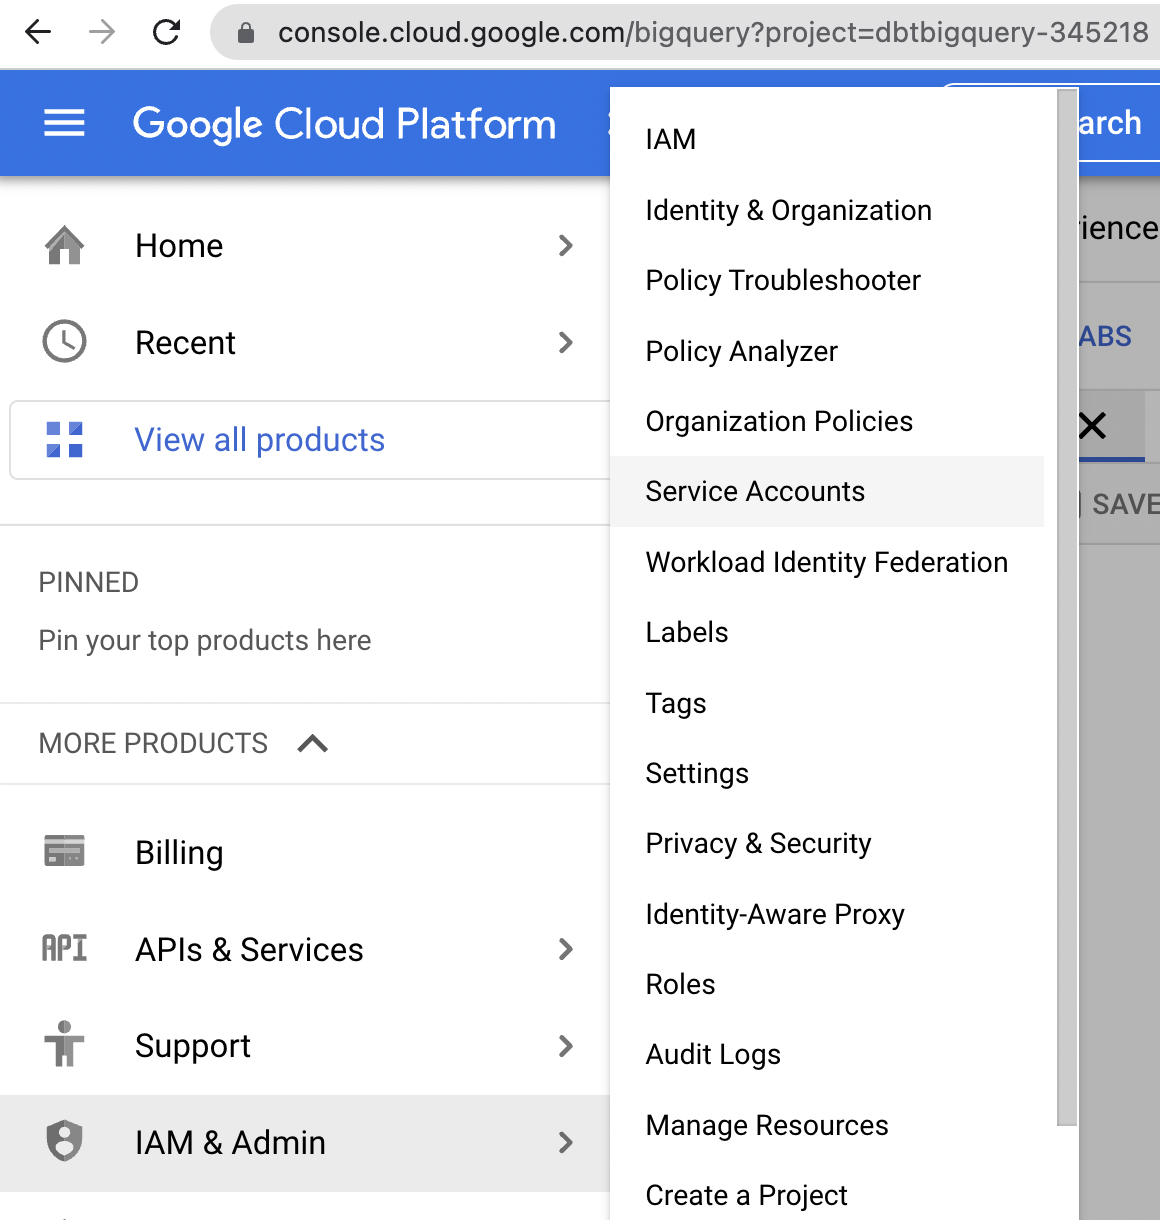Open Identity & Organization
The width and height of the screenshot is (1160, 1220).
click(x=827, y=210)
